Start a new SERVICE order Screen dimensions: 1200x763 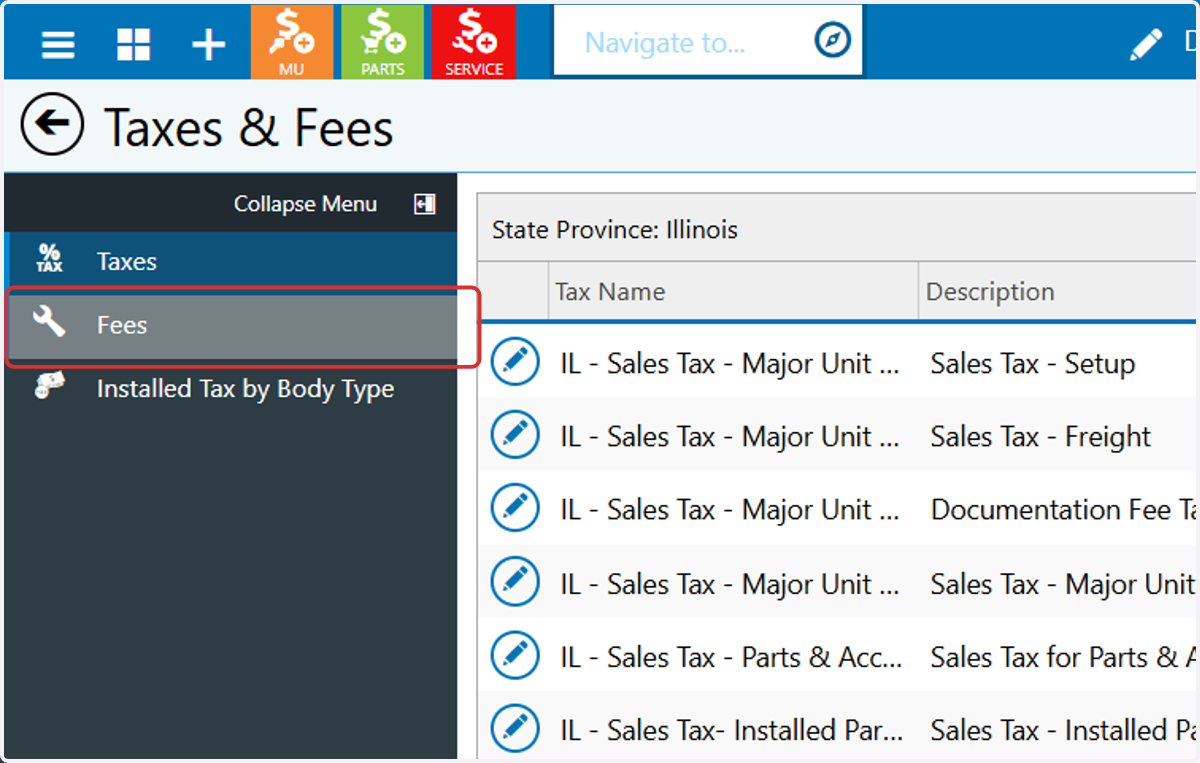coord(473,42)
